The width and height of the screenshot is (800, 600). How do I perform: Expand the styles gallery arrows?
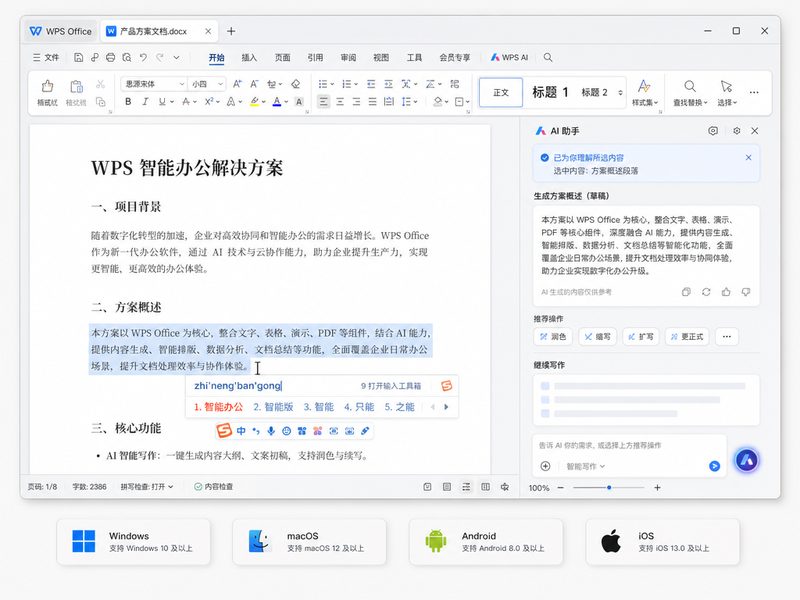[x=620, y=92]
